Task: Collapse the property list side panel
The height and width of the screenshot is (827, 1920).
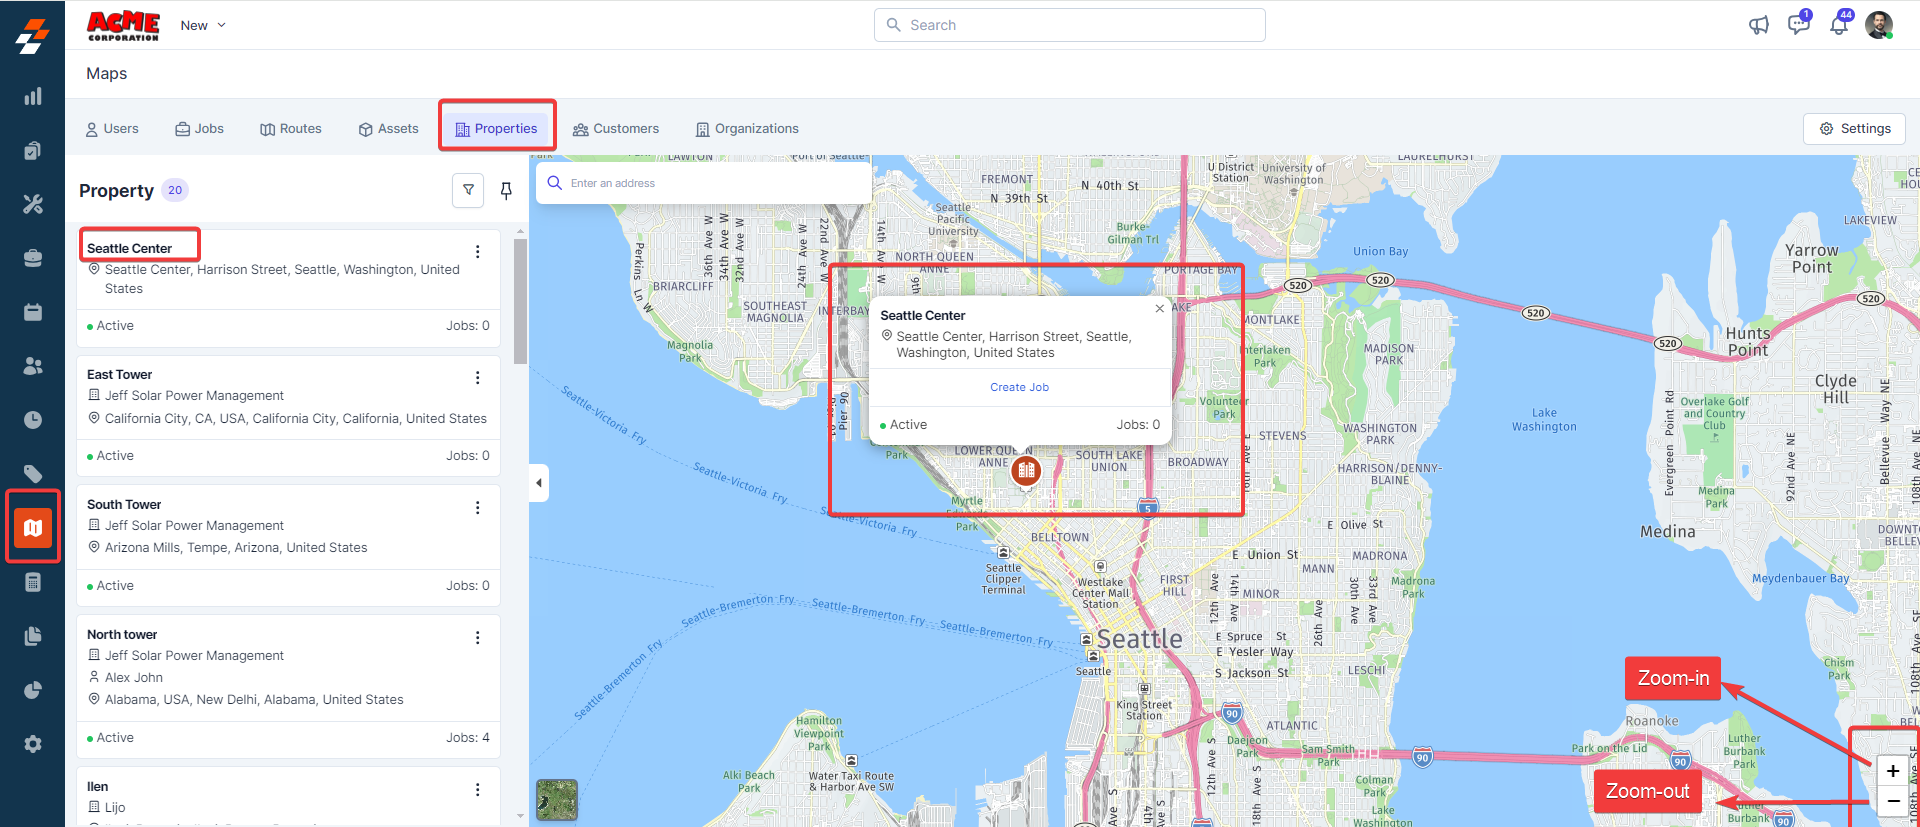Action: 539,483
